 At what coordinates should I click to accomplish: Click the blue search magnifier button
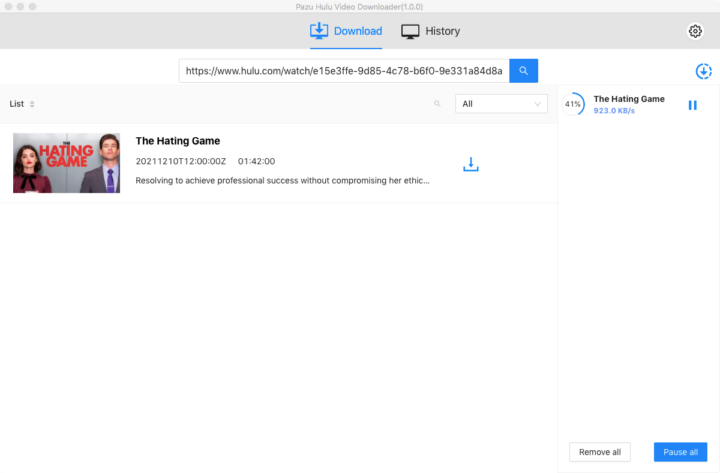523,70
